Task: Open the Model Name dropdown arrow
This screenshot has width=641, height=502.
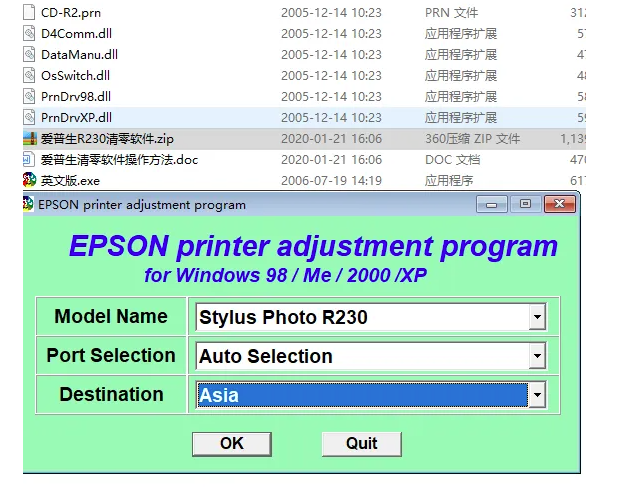Action: point(537,317)
